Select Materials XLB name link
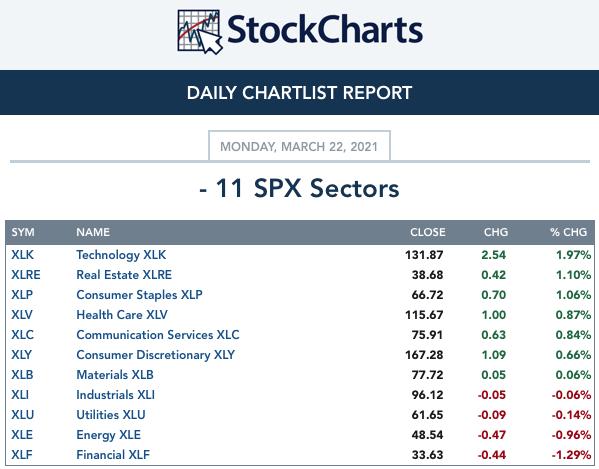The height and width of the screenshot is (469, 599). pos(115,375)
